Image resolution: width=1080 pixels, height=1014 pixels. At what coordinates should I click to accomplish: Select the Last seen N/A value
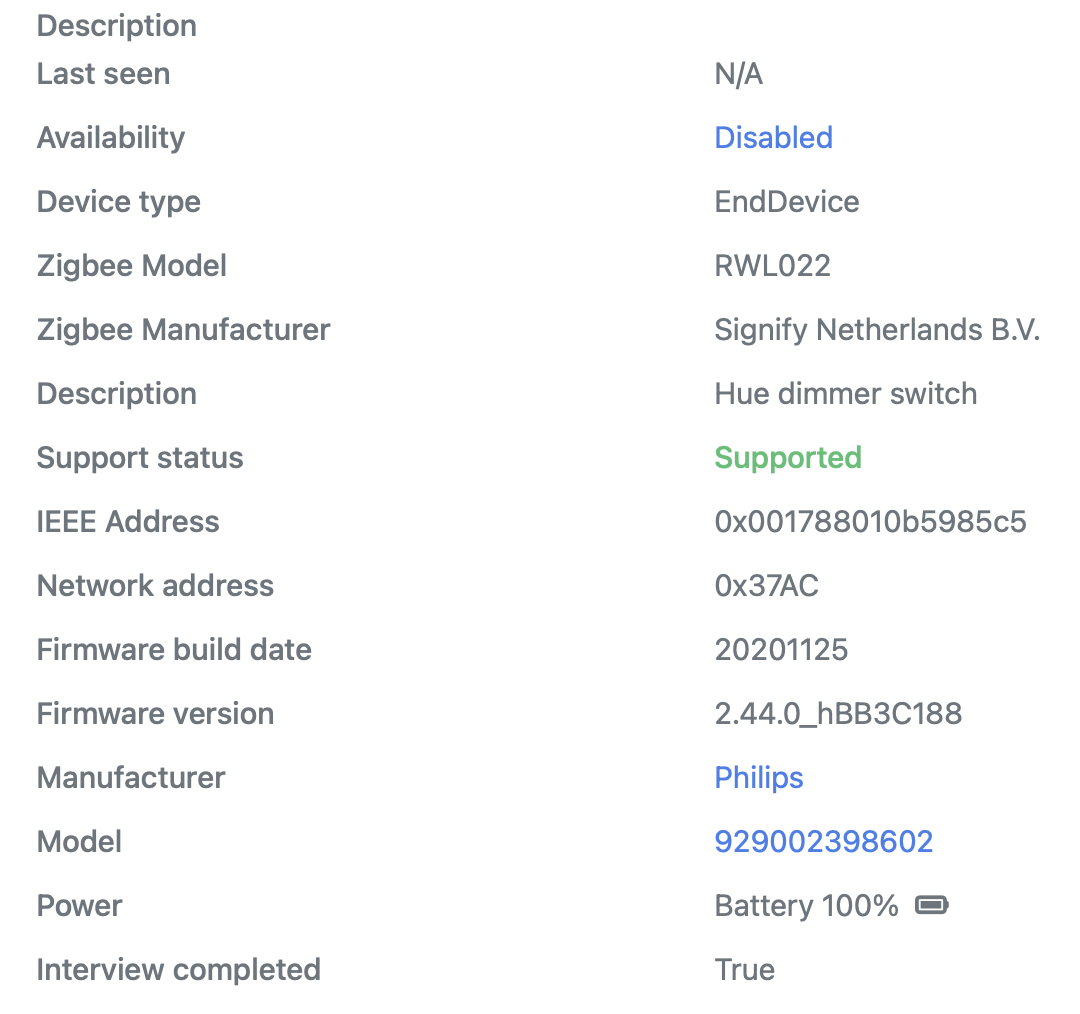click(x=738, y=73)
